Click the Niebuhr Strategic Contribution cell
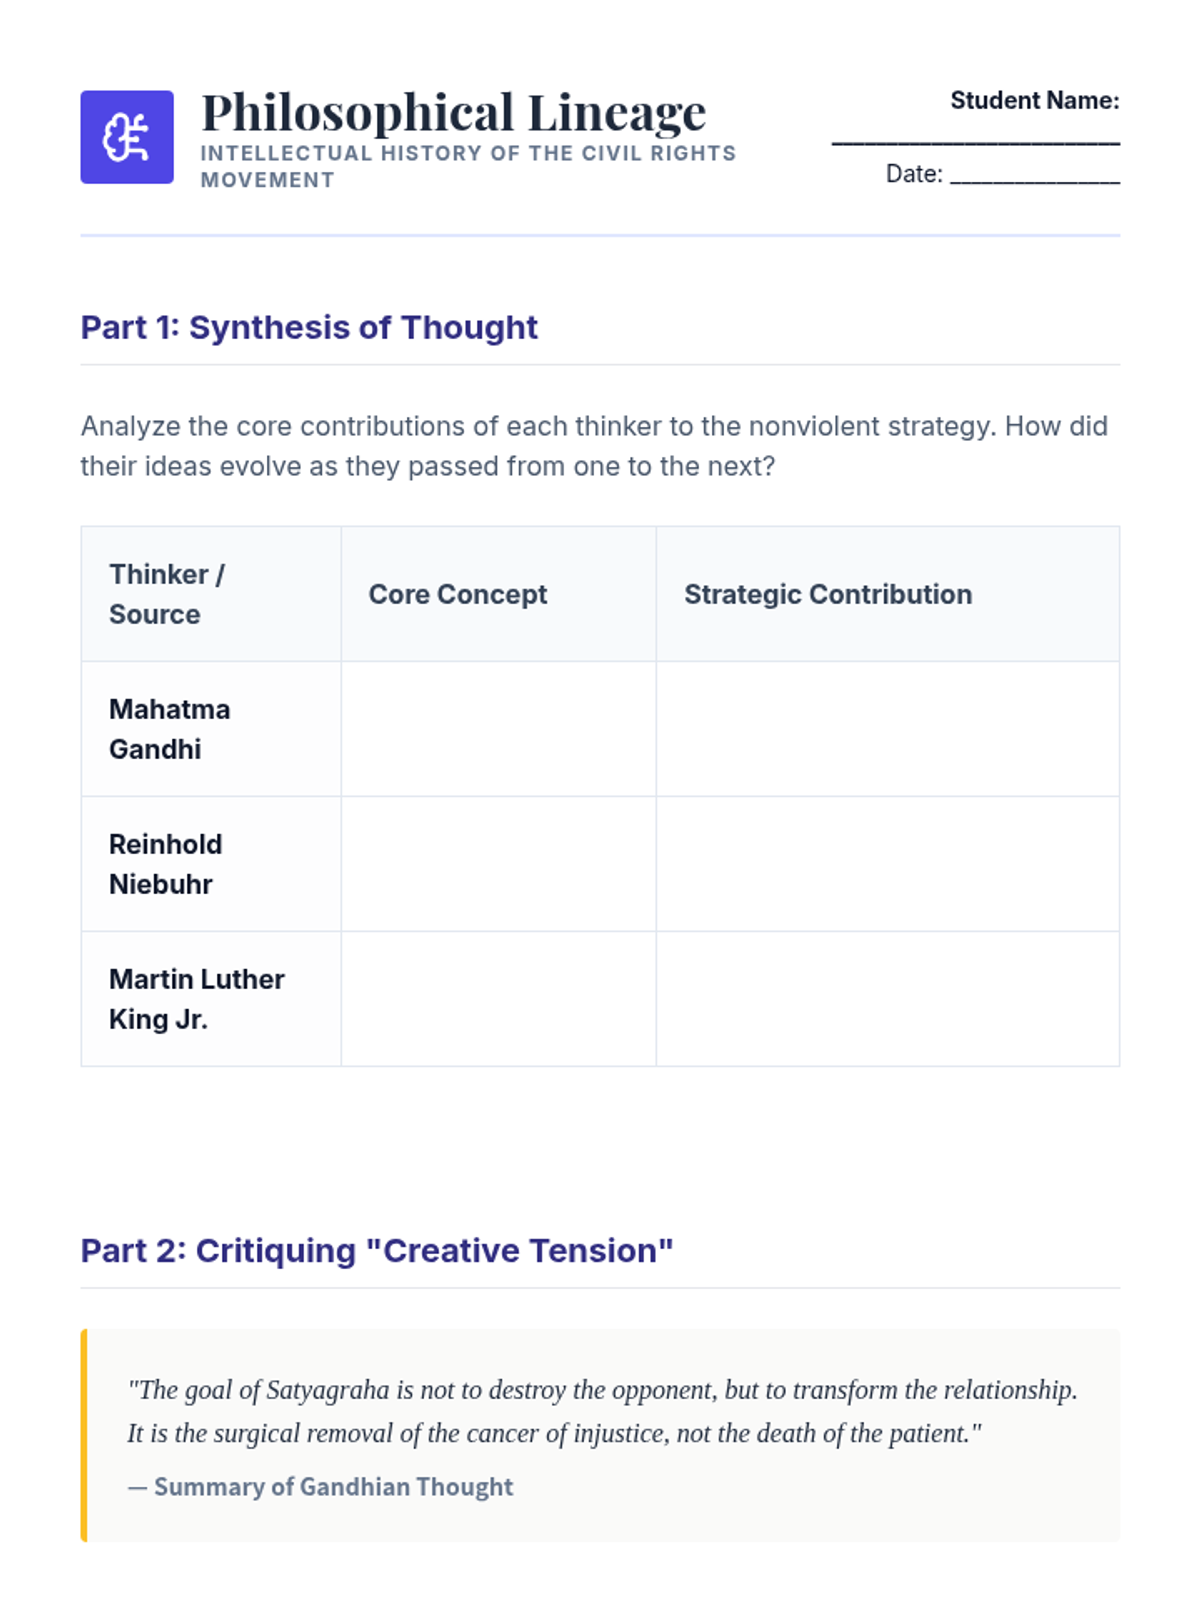Screen dimensions: 1200x1600 coord(888,864)
